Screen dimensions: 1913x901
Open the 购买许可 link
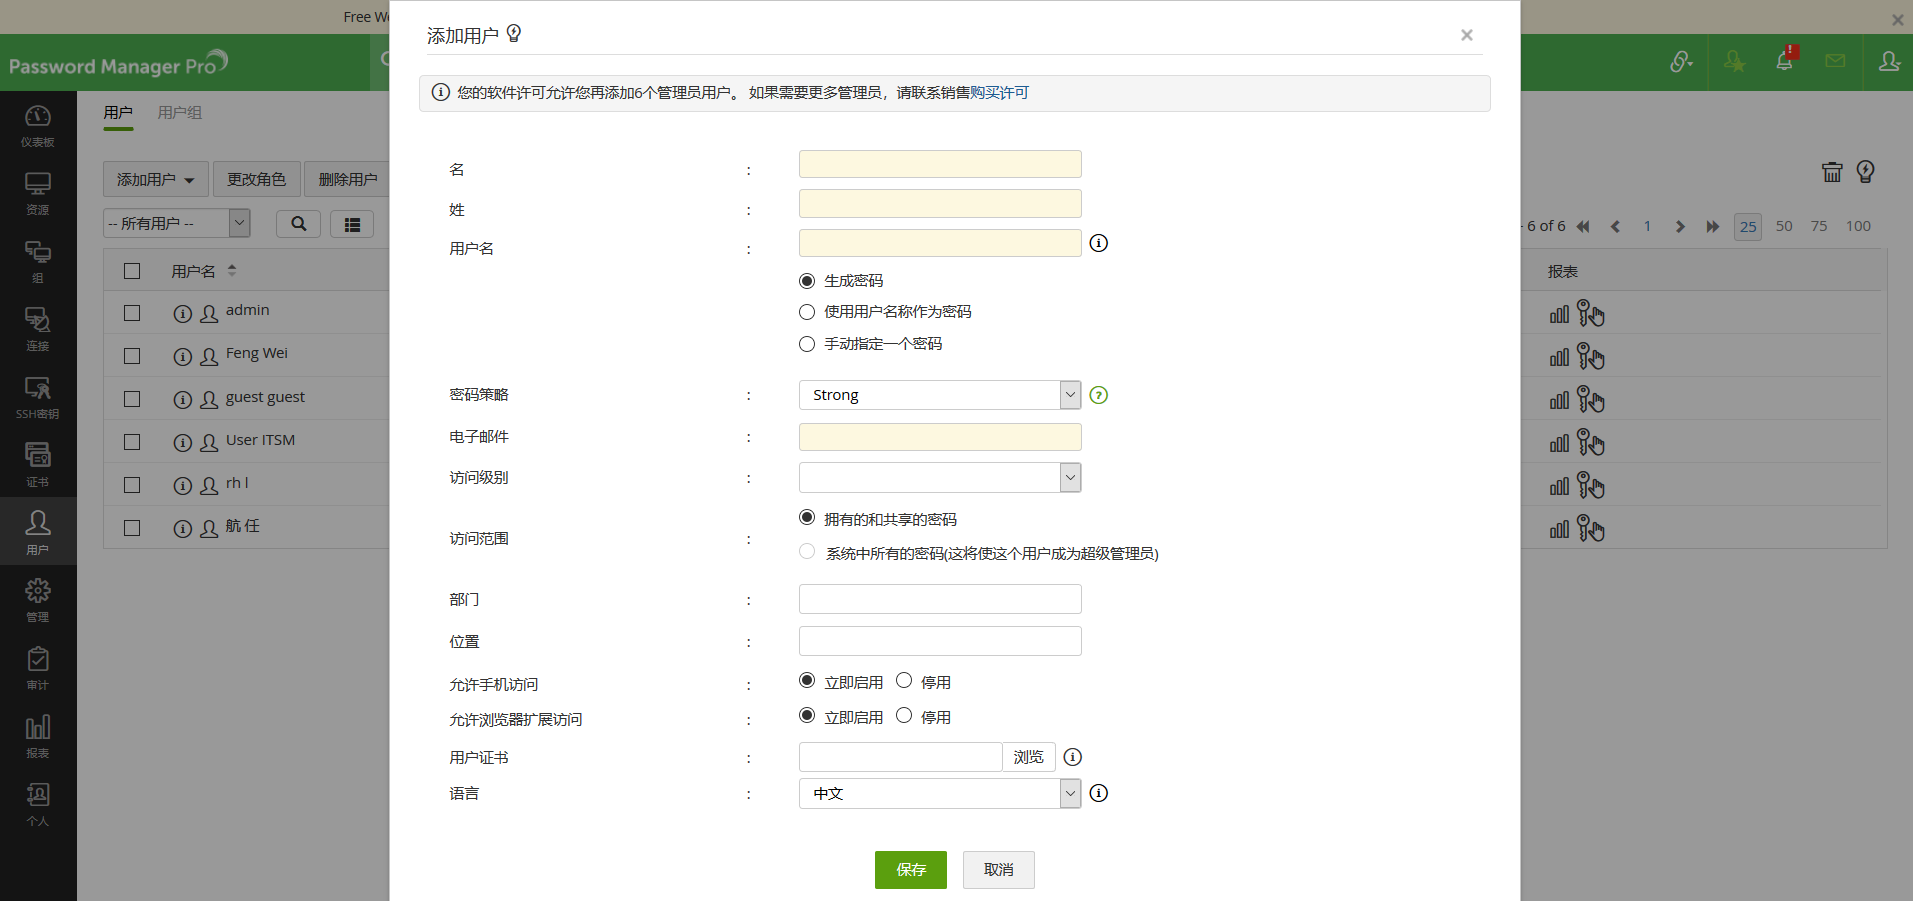click(1000, 93)
